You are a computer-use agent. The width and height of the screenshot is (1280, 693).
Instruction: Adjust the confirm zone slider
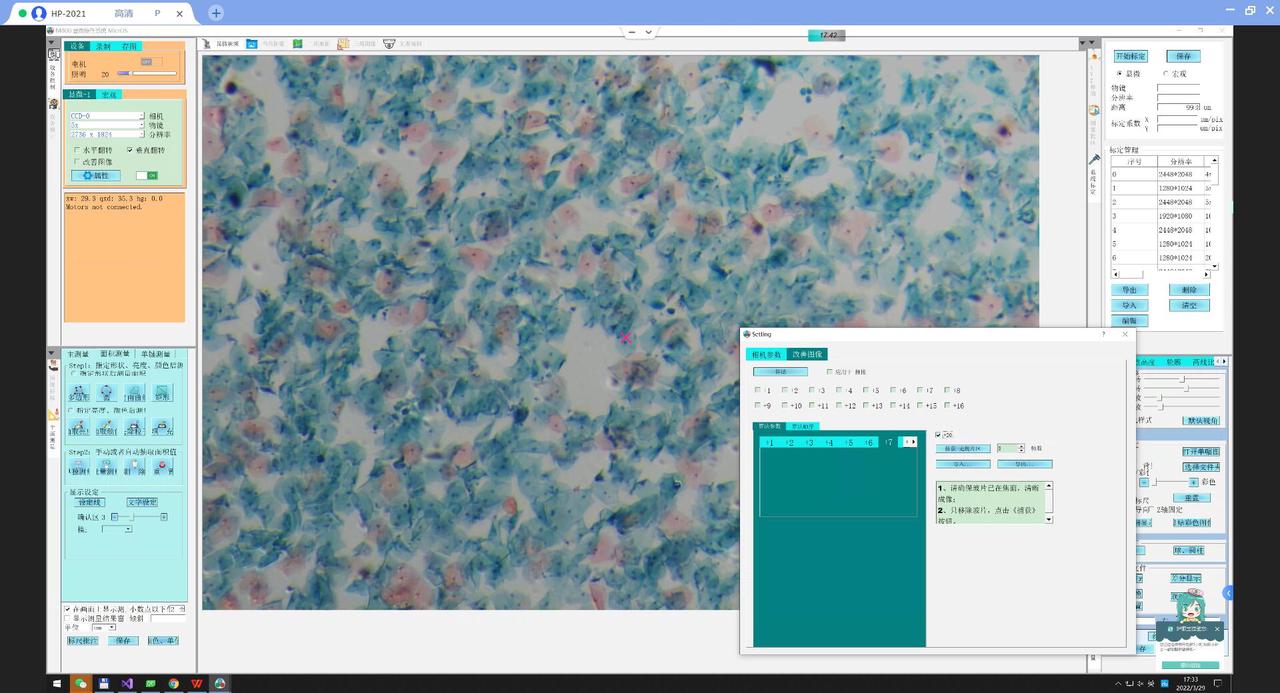139,517
